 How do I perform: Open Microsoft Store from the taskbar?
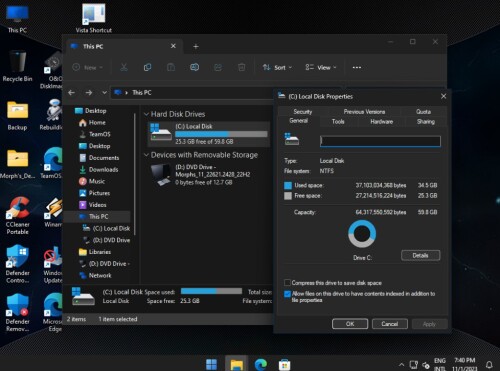[x=284, y=364]
